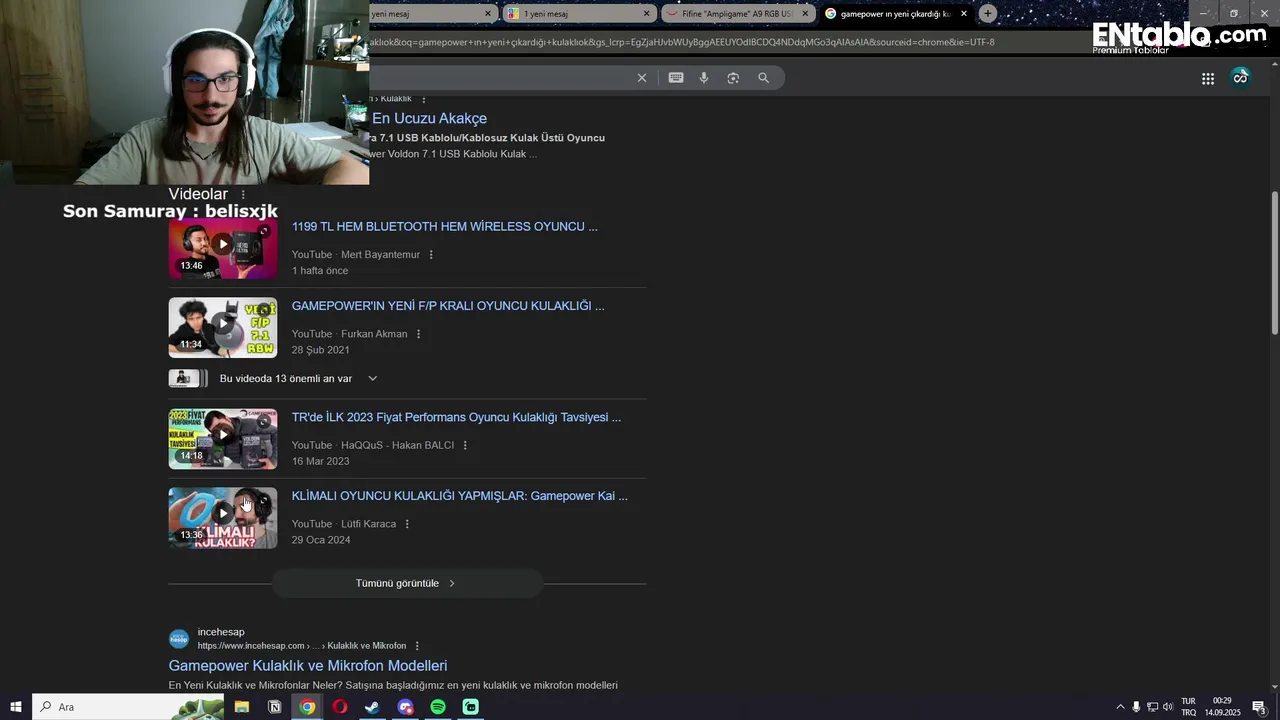
Task: Click the incehesap site favicon
Action: point(179,639)
